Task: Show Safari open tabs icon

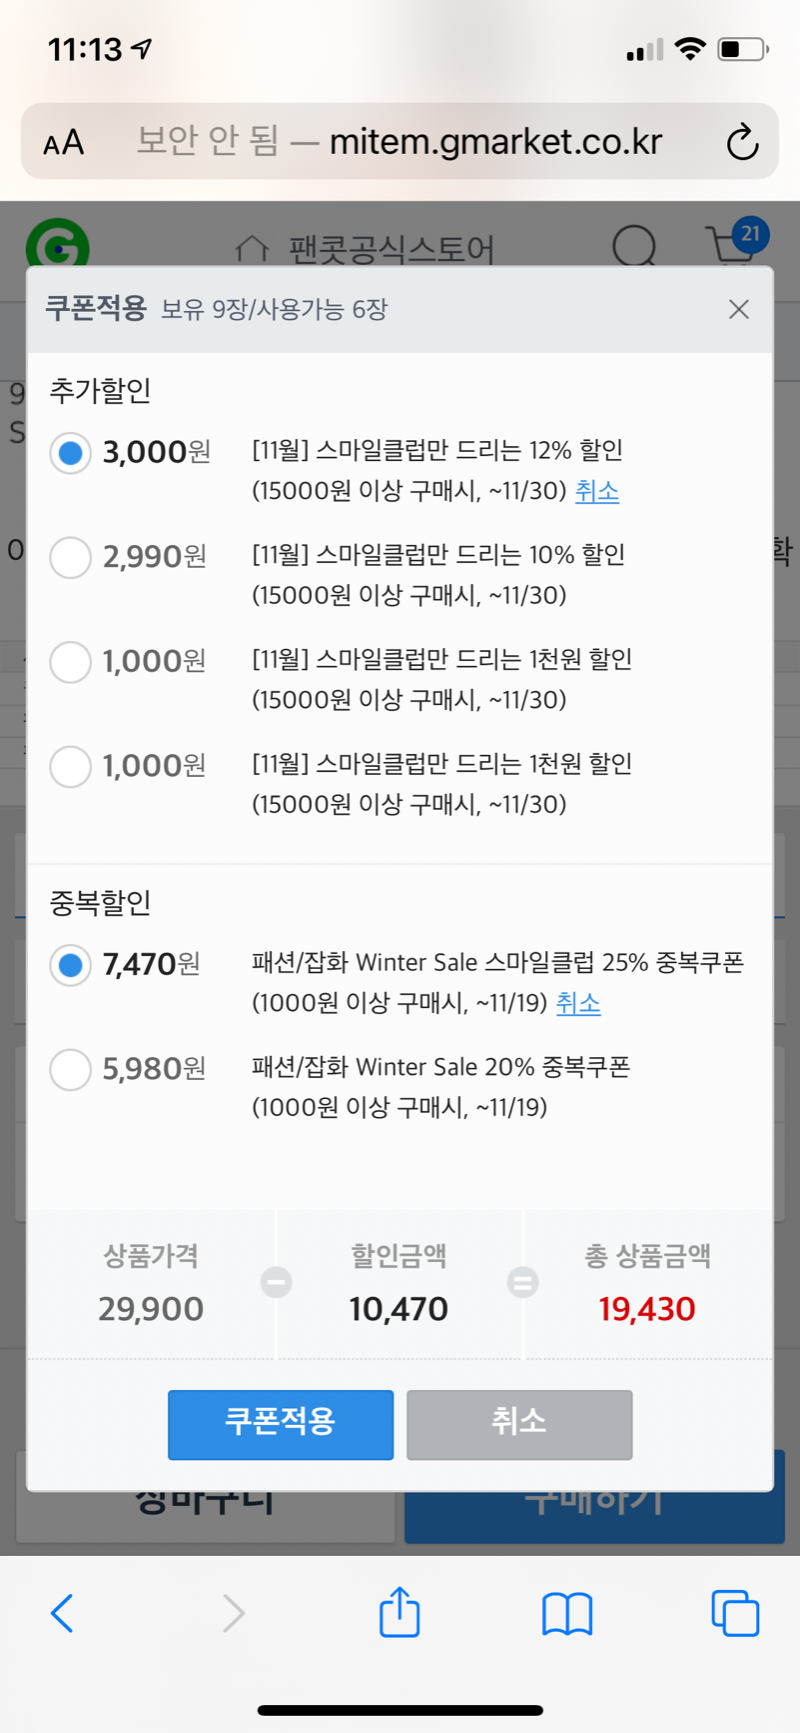Action: click(x=735, y=1612)
